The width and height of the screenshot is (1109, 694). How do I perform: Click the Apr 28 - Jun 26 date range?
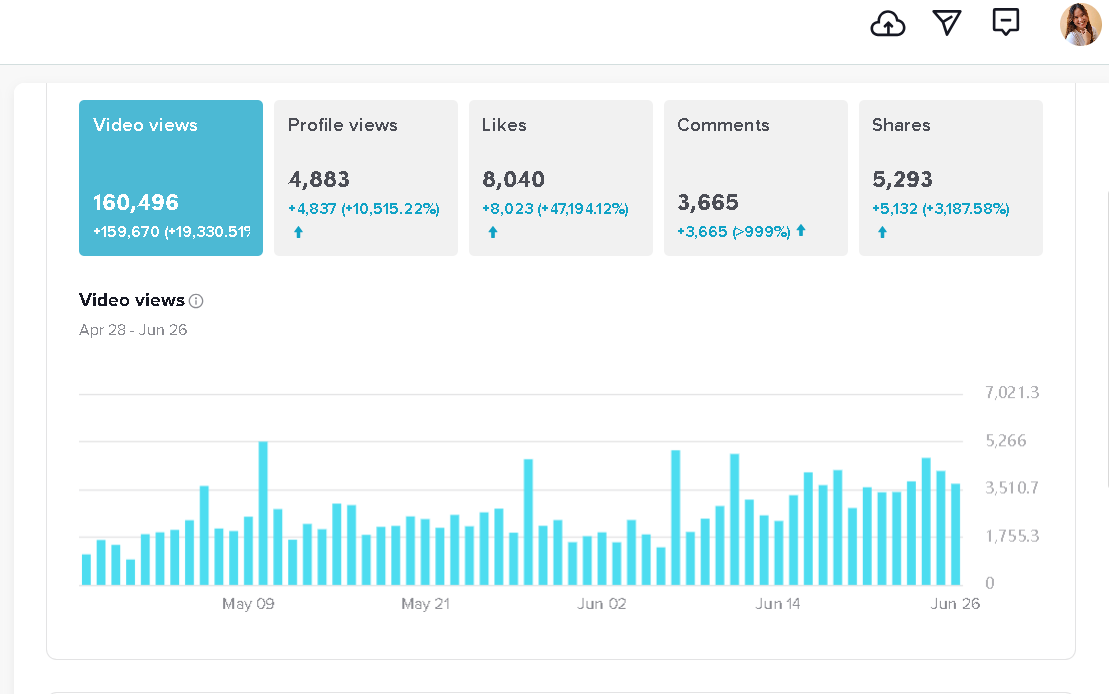[133, 330]
